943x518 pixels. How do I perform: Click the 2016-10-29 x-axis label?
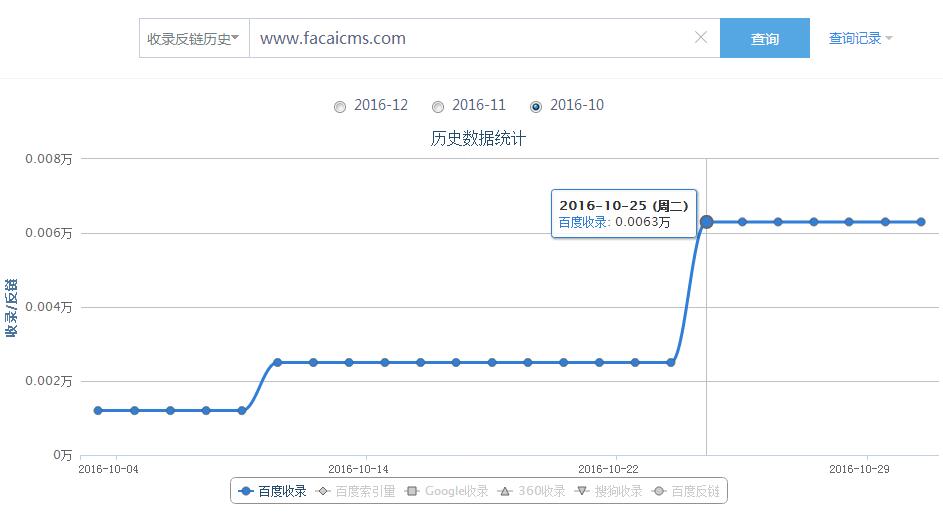pyautogui.click(x=859, y=469)
